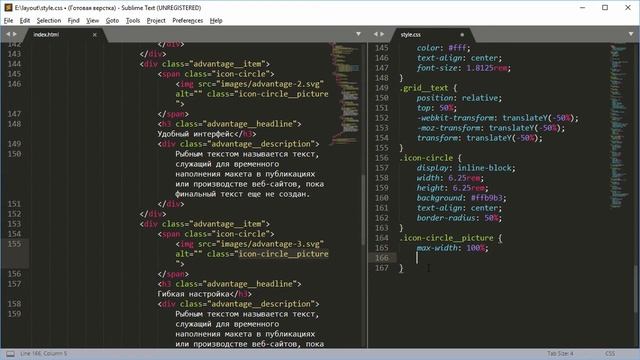640x360 pixels.
Task: Open the Find menu
Action: coord(73,20)
